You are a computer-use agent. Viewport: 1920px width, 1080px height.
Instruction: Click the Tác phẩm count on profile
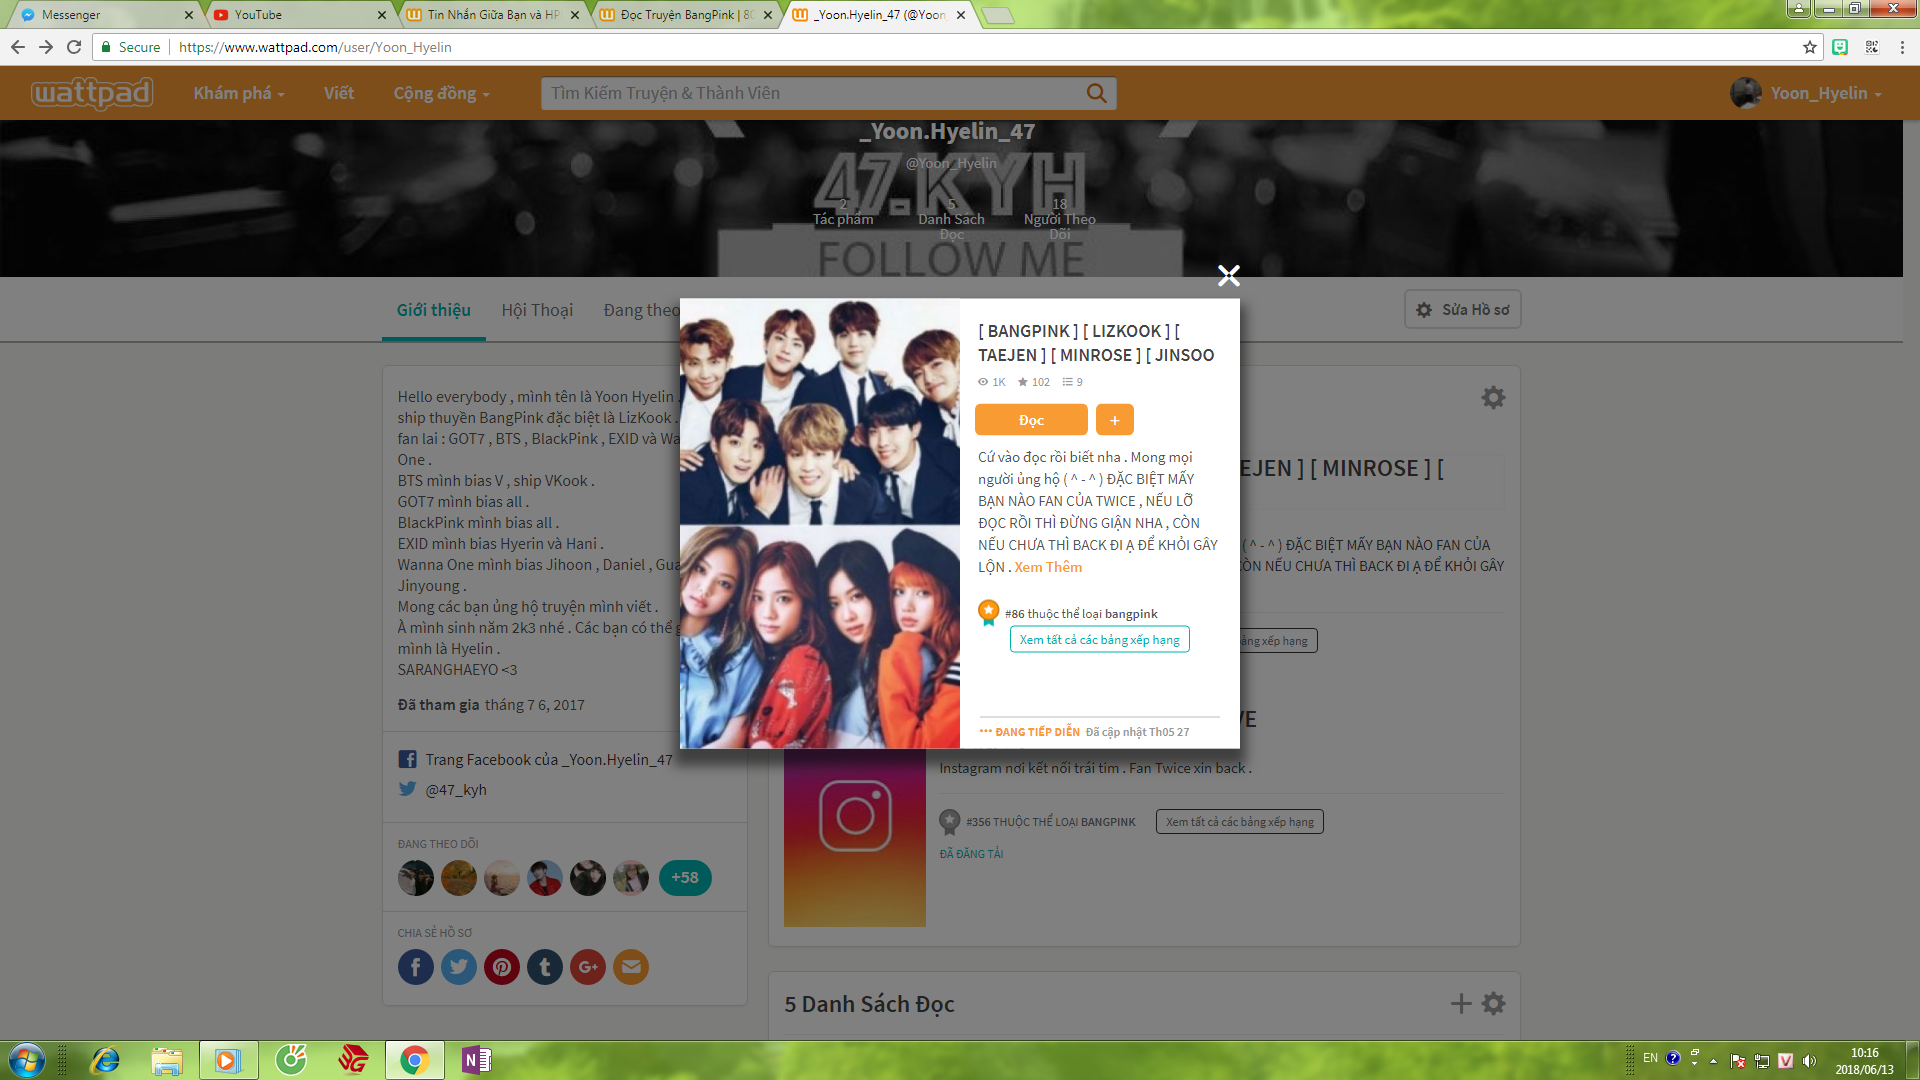click(x=843, y=212)
